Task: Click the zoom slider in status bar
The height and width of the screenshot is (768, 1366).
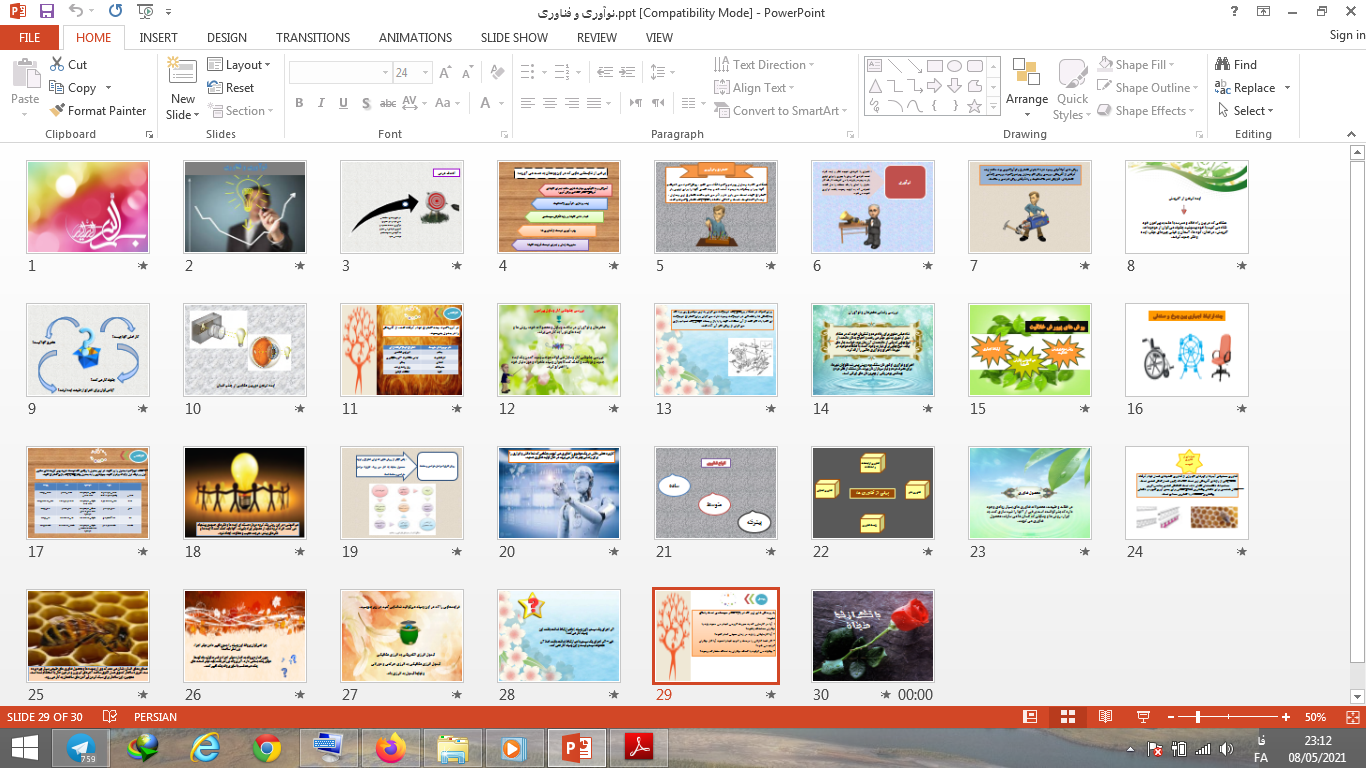Action: coord(1197,717)
